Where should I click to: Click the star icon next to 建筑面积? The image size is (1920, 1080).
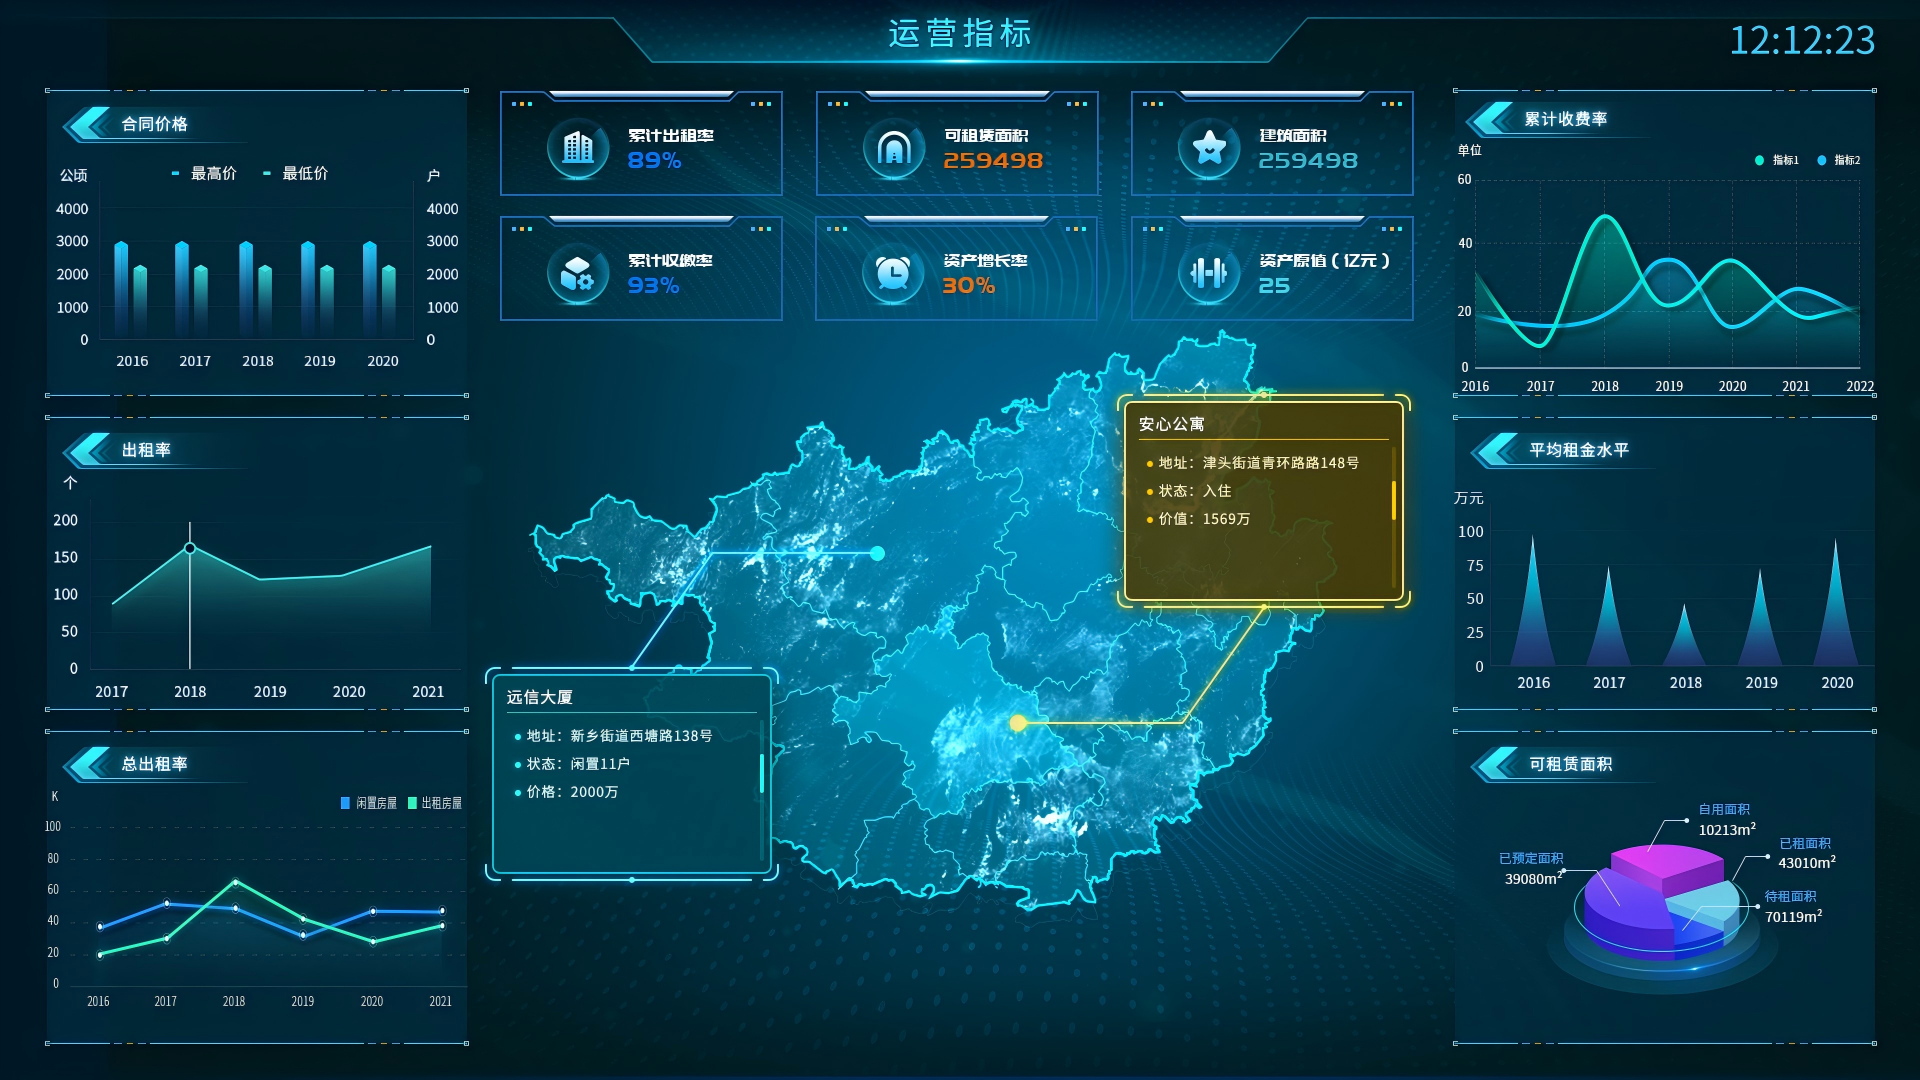point(1210,148)
